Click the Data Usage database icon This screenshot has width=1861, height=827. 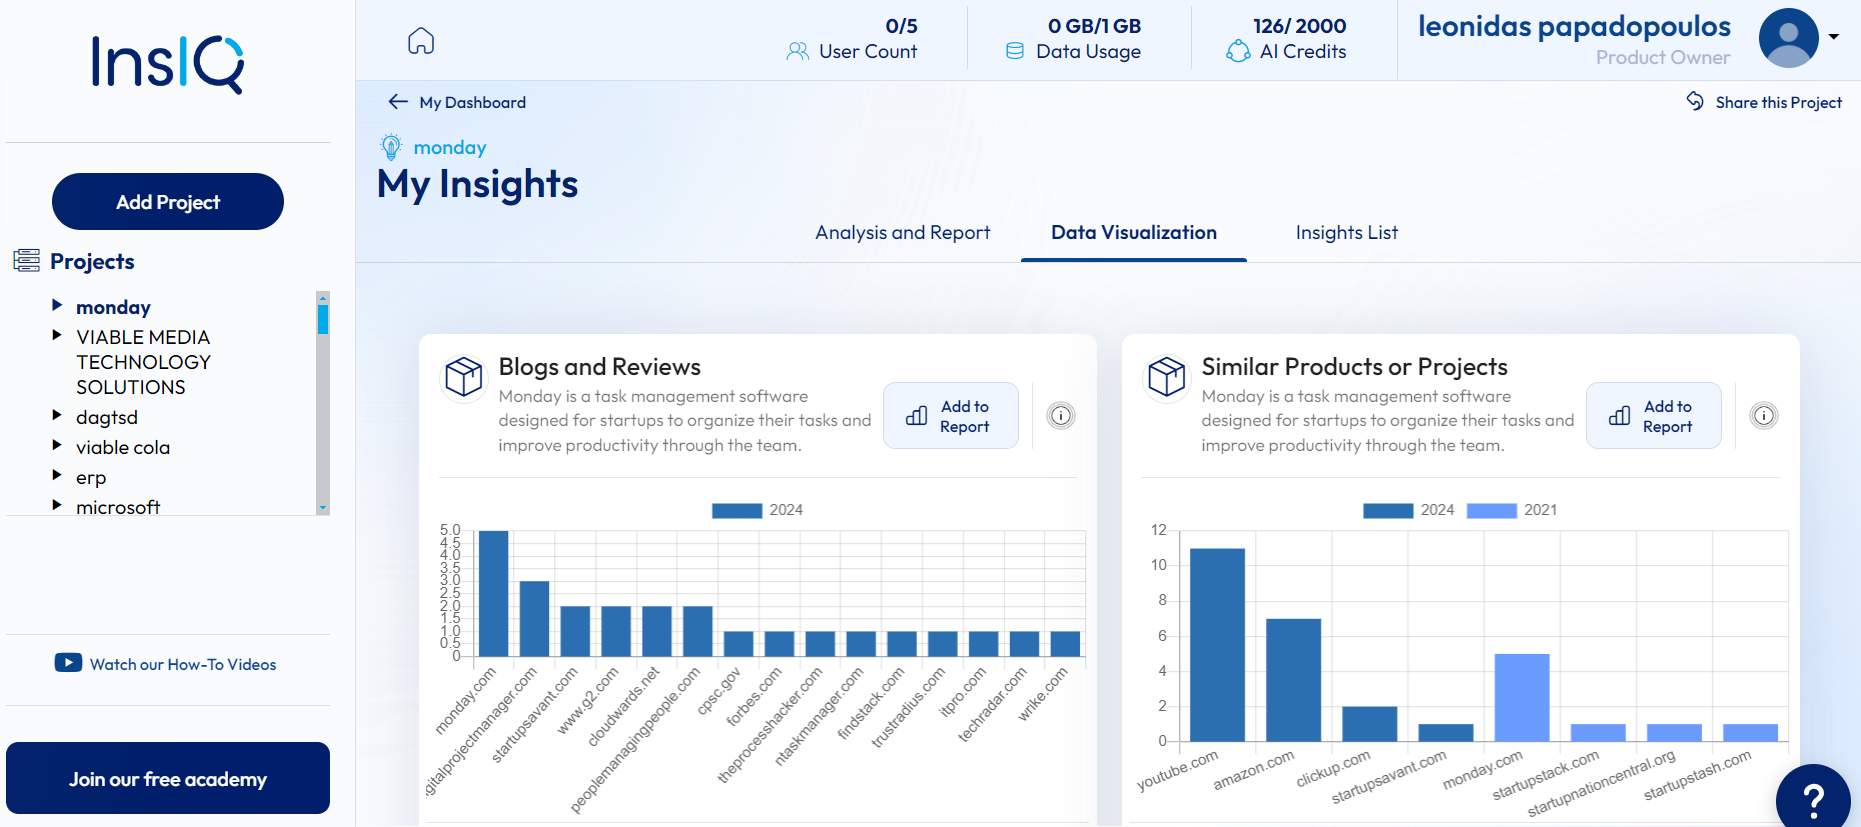pos(1015,51)
